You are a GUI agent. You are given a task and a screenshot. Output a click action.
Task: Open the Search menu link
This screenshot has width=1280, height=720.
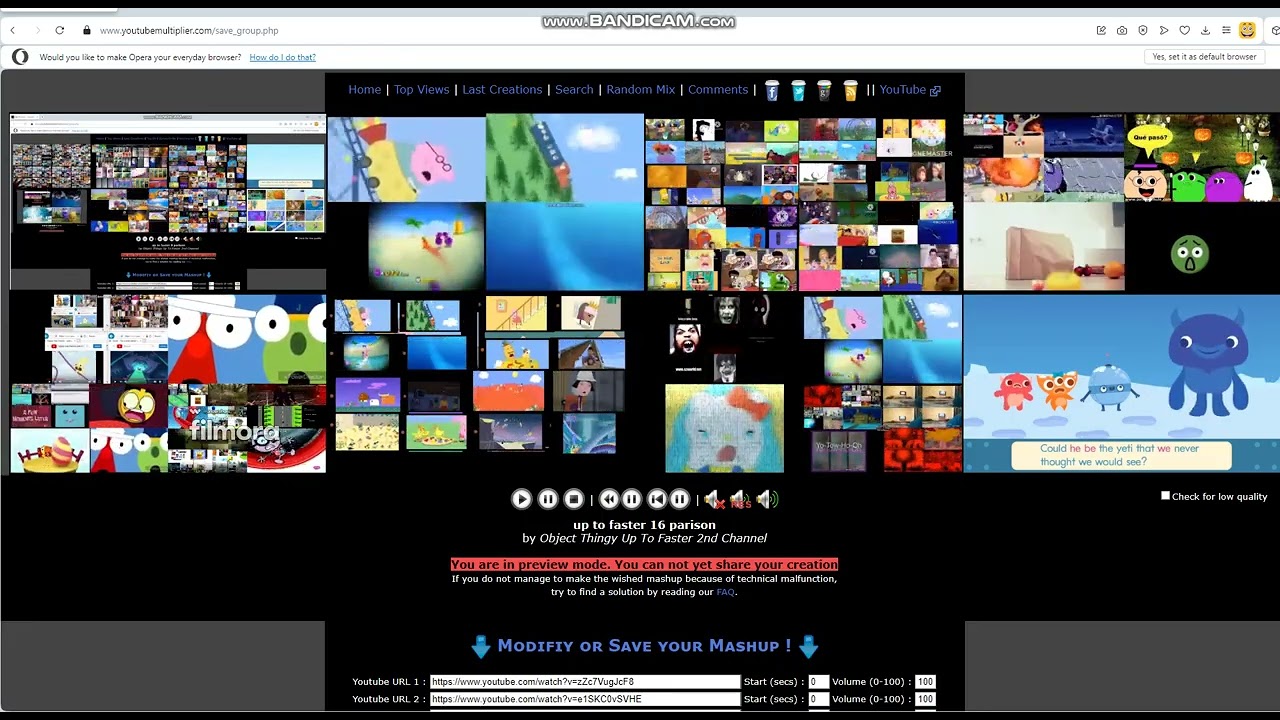click(574, 90)
